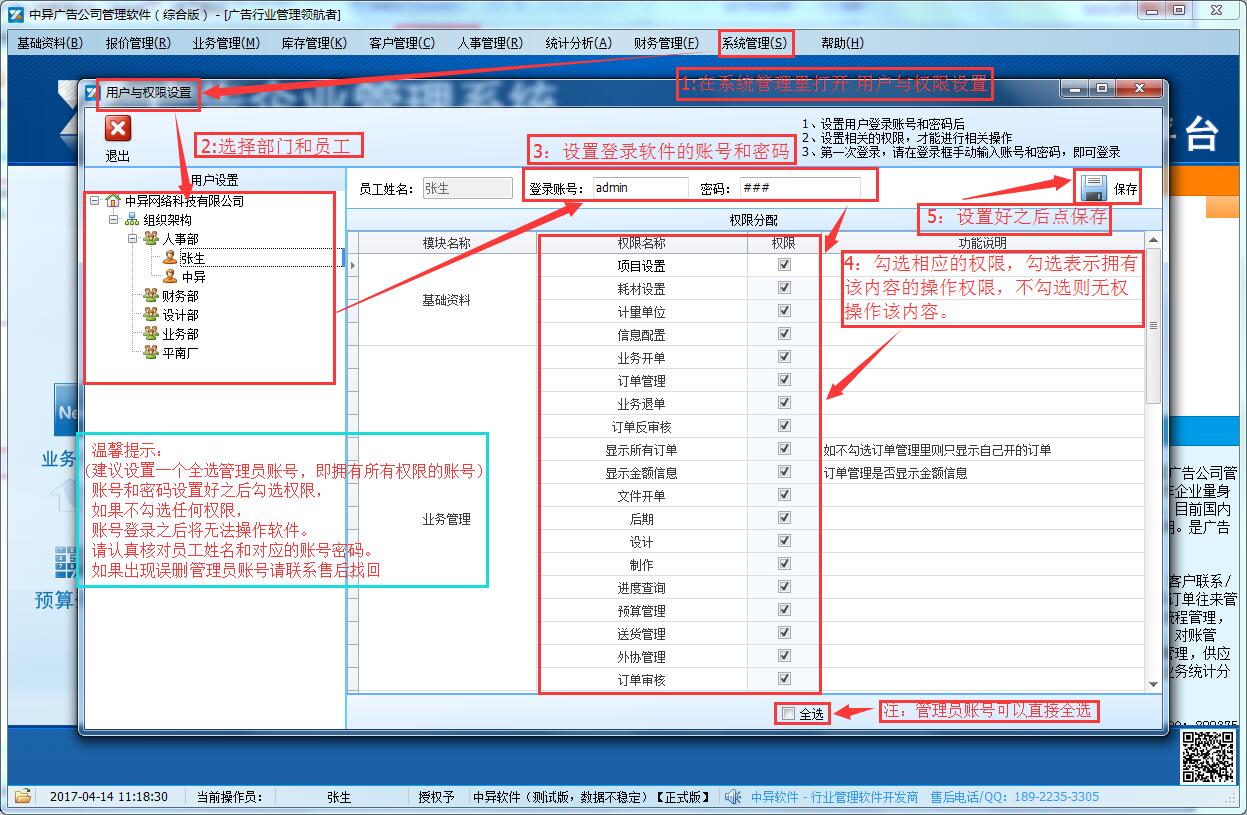
Task: Collapse the 中异网络科技有限公司 tree node
Action: pos(94,201)
